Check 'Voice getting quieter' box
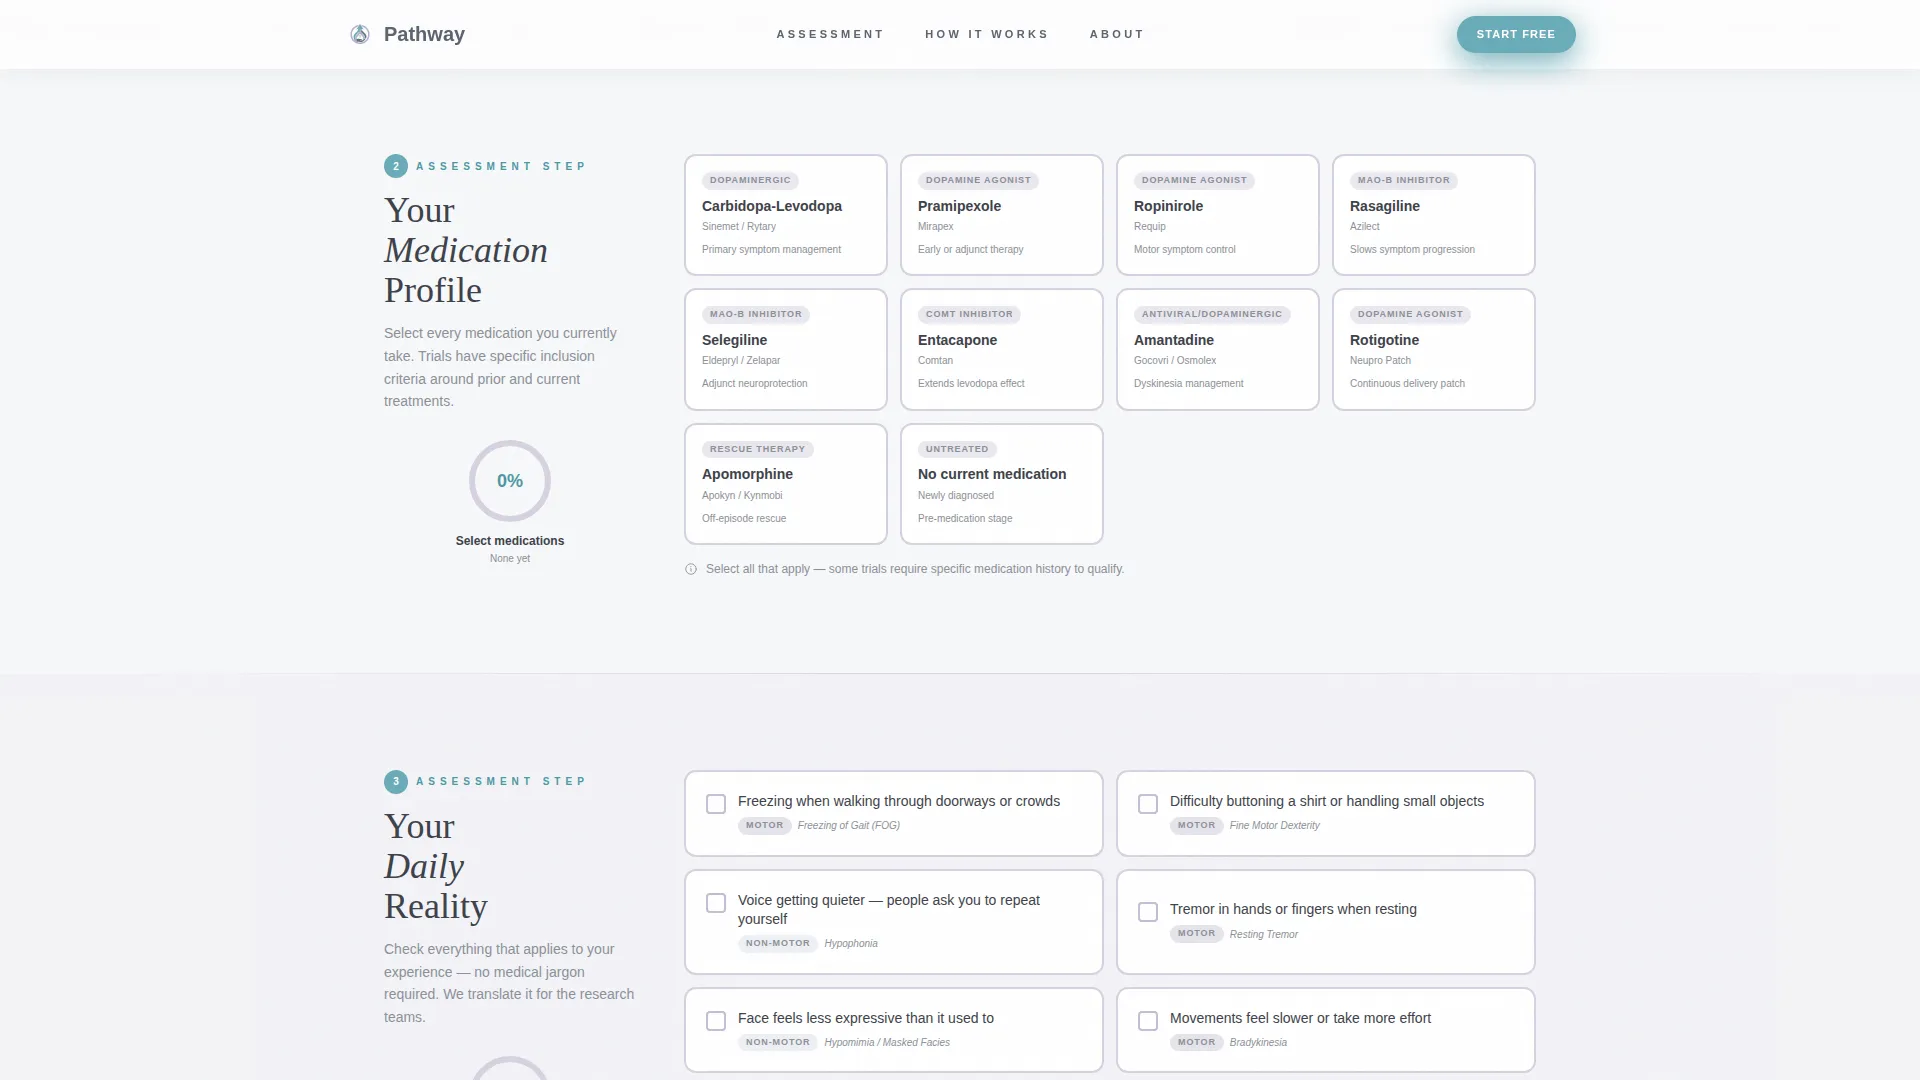 tap(716, 903)
